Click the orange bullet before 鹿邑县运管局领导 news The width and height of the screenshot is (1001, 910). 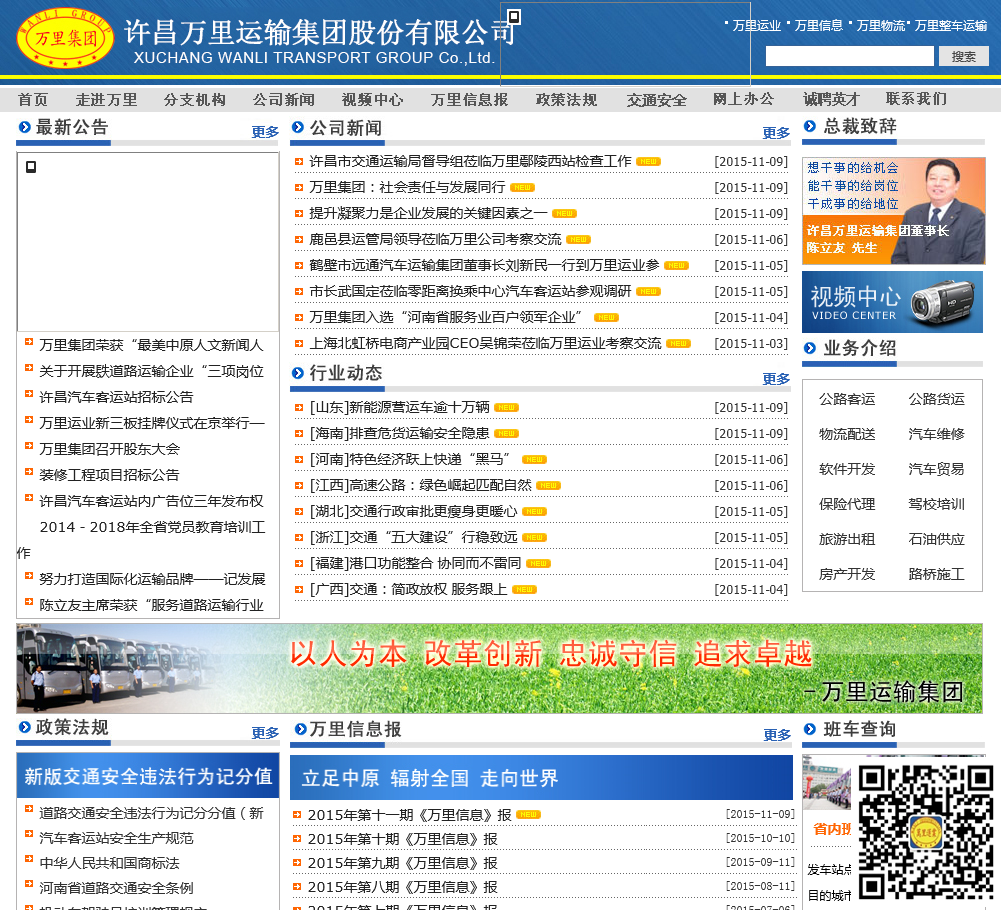point(298,239)
